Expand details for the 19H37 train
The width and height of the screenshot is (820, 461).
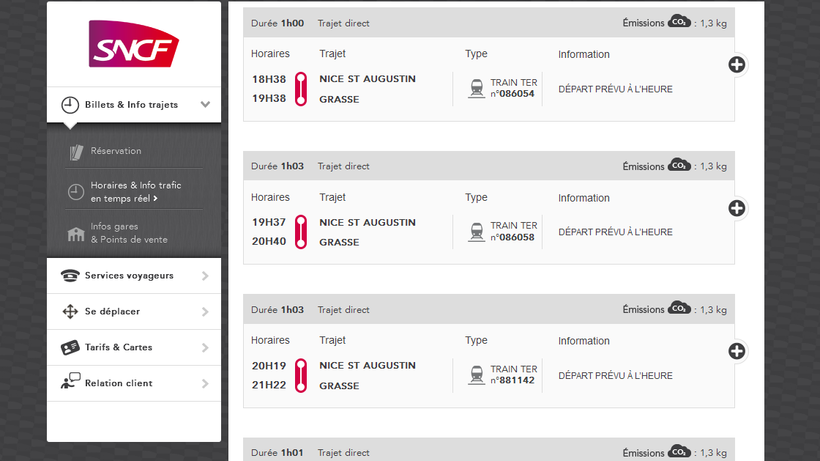(737, 208)
